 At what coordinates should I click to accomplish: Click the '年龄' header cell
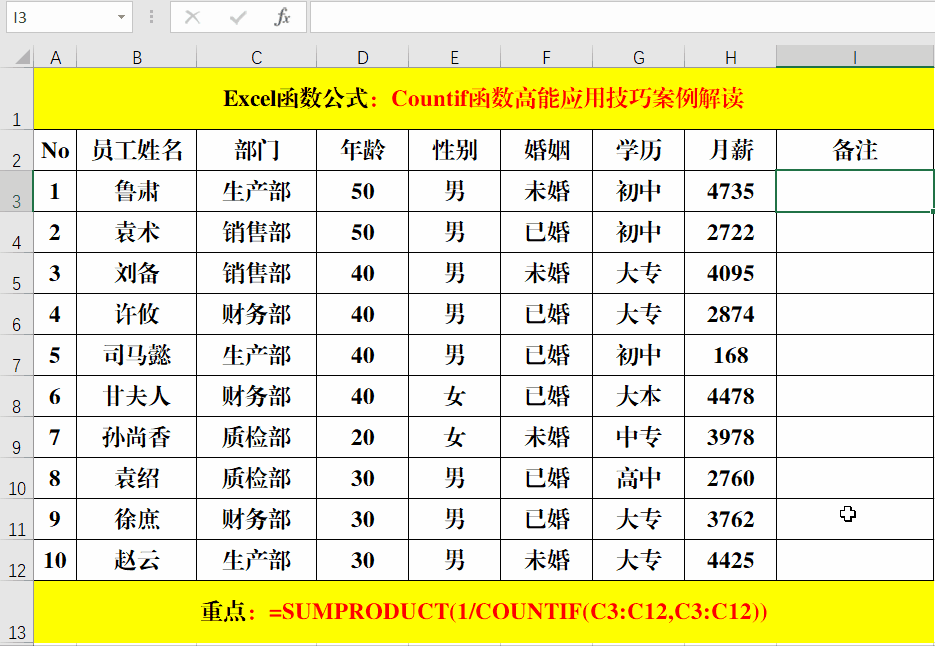point(363,150)
